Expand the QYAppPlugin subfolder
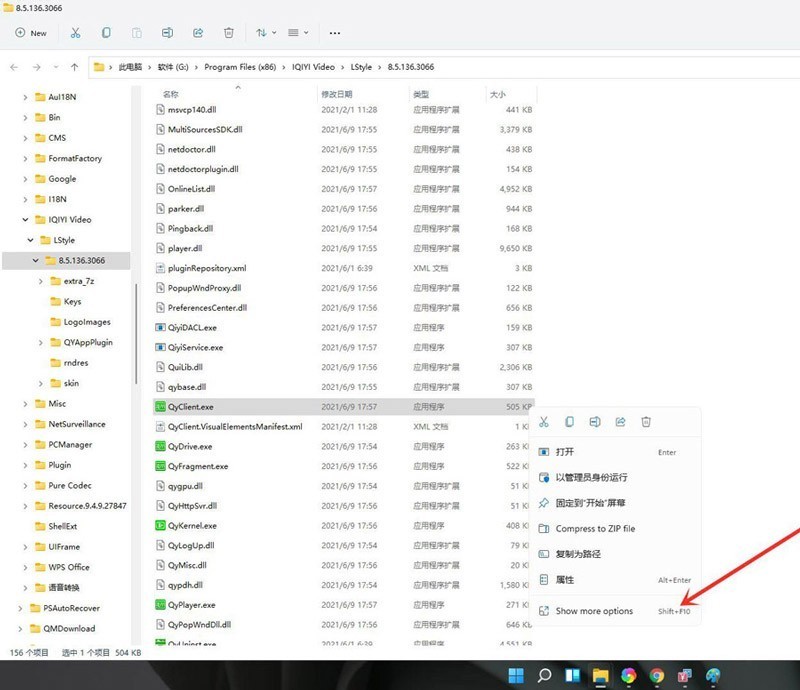This screenshot has width=800, height=690. [x=40, y=342]
